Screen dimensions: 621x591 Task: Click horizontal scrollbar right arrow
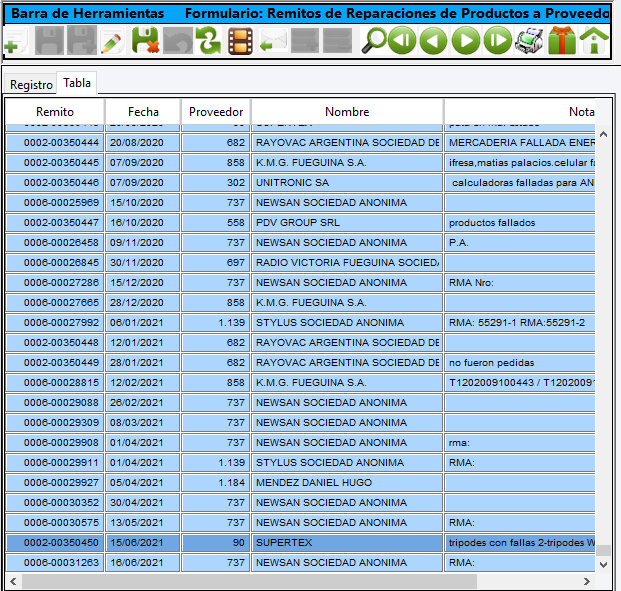[x=587, y=581]
